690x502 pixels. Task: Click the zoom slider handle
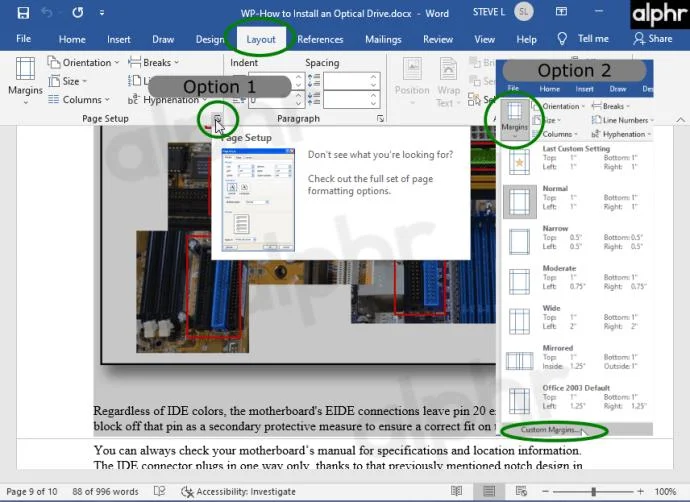(593, 491)
